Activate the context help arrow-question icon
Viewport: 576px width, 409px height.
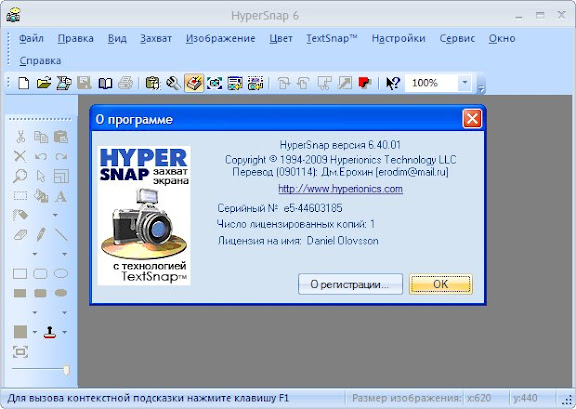click(x=393, y=83)
